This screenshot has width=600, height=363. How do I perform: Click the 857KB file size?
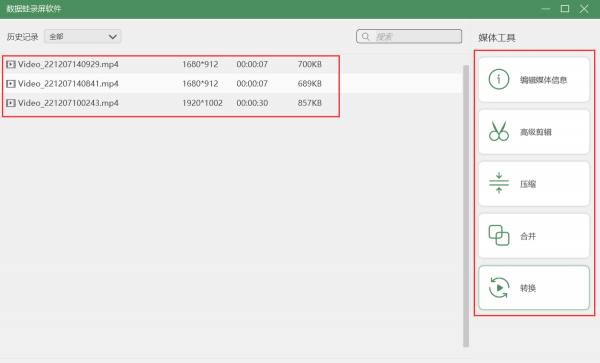[310, 103]
